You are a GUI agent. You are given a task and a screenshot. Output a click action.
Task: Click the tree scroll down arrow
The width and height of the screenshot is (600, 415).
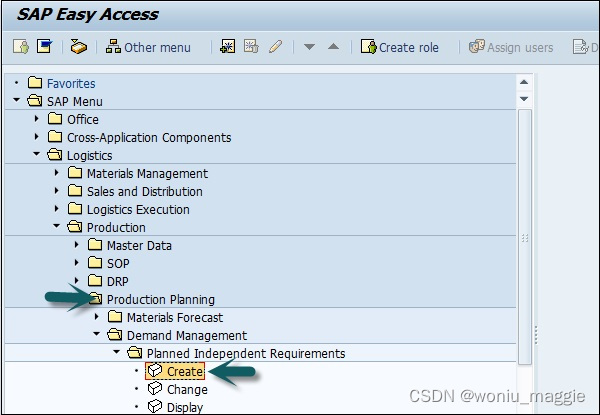click(x=524, y=99)
